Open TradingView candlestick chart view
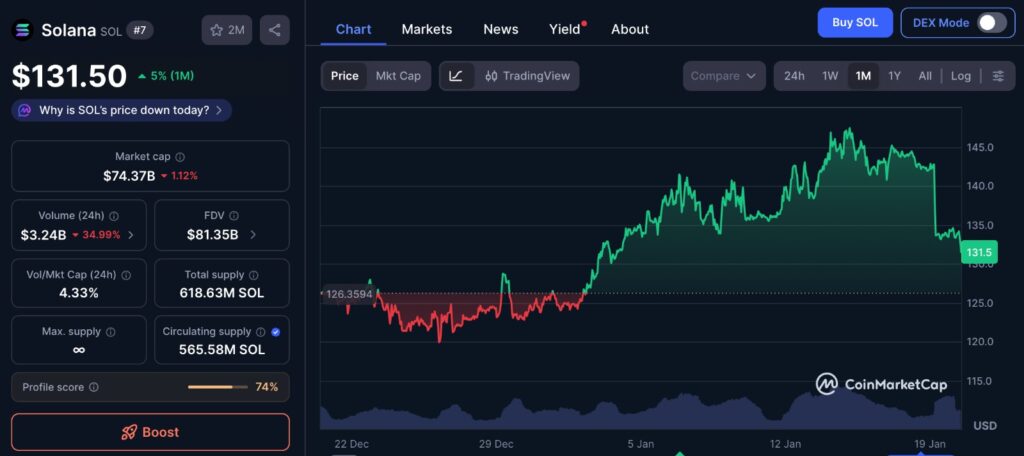Screen dimensions: 1024x456 click(528, 76)
